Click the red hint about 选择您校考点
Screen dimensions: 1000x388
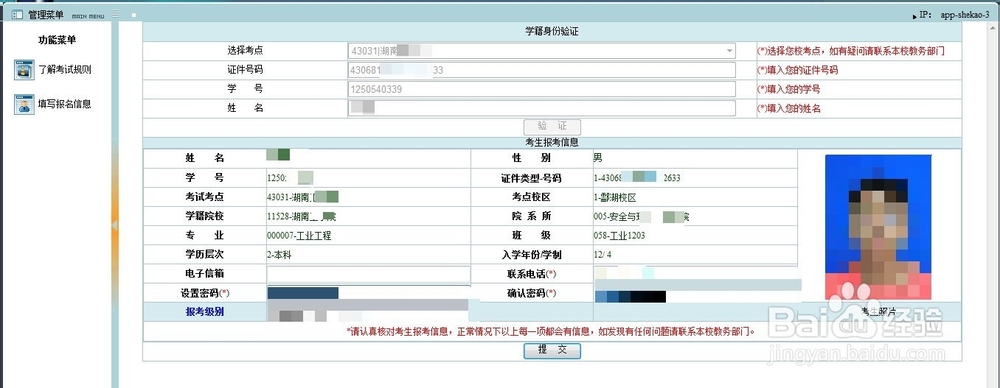coord(850,50)
